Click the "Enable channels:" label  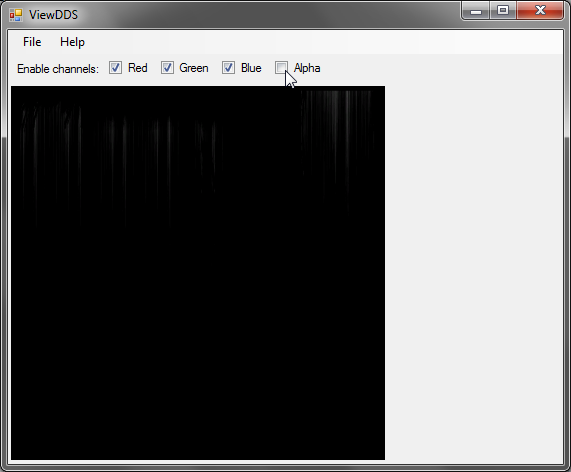coord(58,69)
